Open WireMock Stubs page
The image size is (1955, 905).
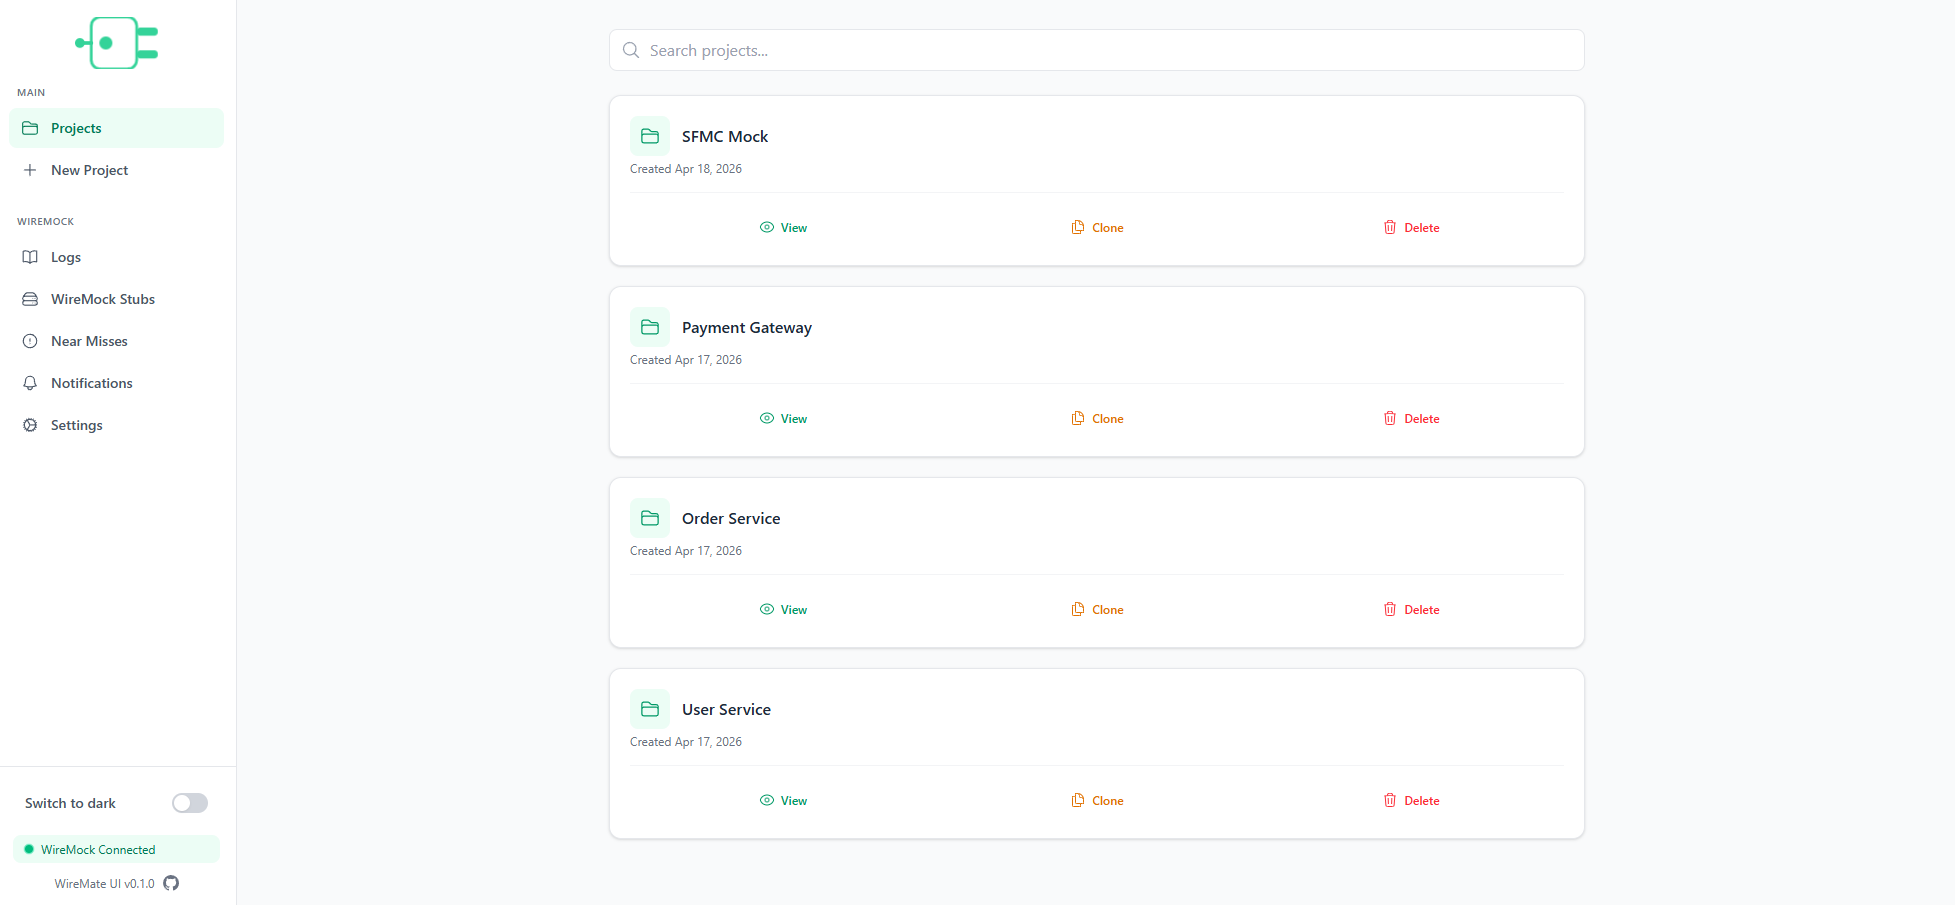coord(116,299)
